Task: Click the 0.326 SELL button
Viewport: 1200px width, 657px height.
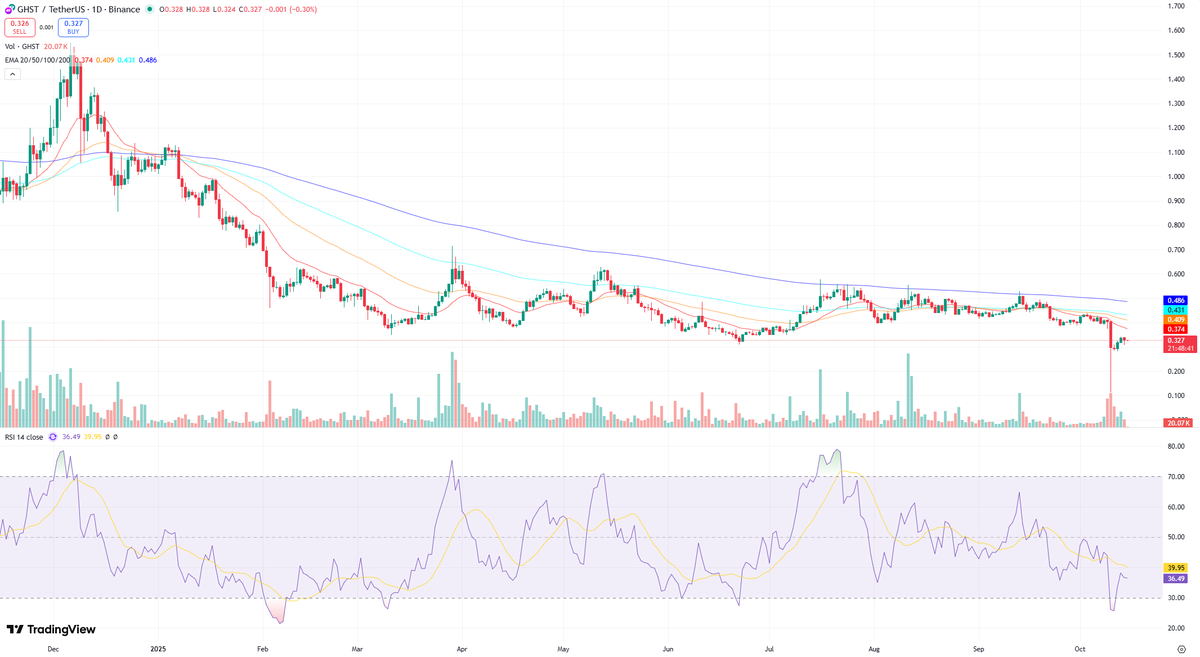Action: [20, 27]
